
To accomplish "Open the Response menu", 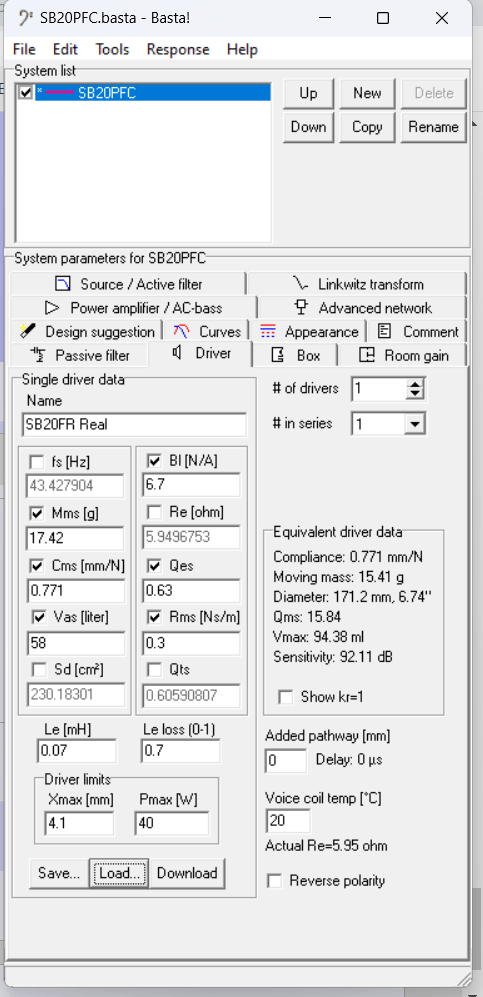I will pyautogui.click(x=178, y=50).
